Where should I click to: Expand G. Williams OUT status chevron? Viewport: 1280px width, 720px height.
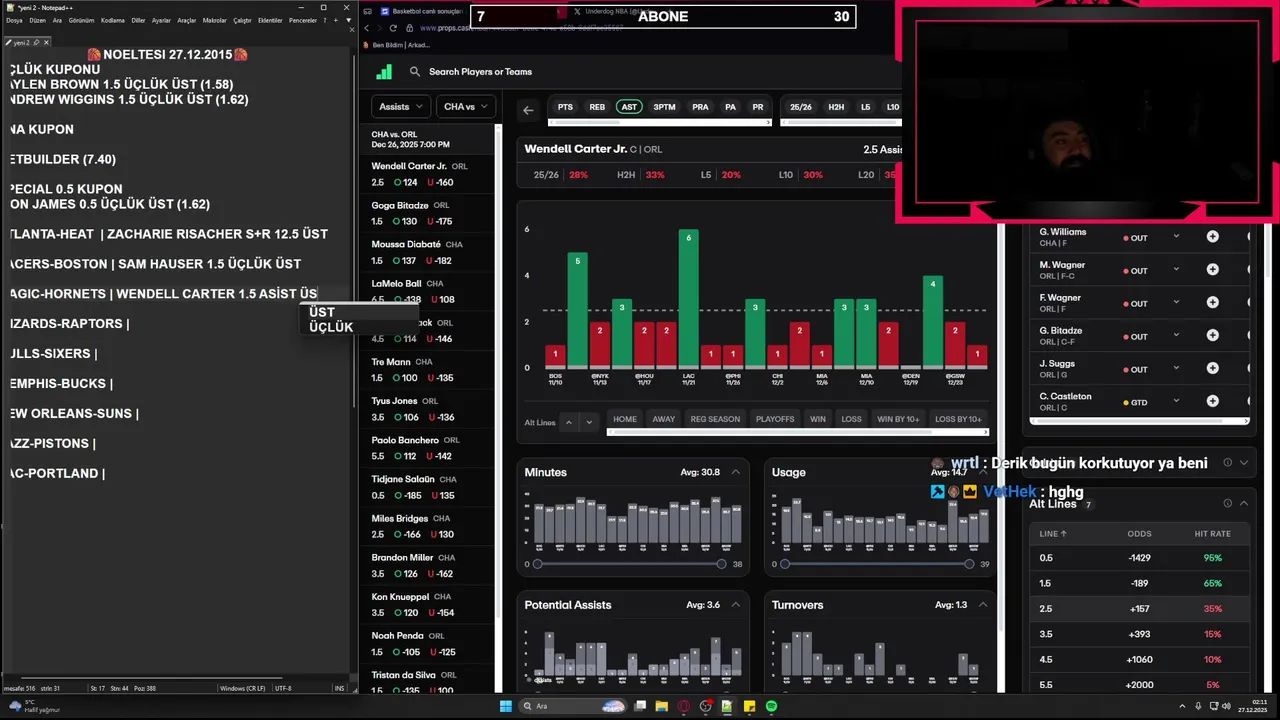(x=1176, y=237)
